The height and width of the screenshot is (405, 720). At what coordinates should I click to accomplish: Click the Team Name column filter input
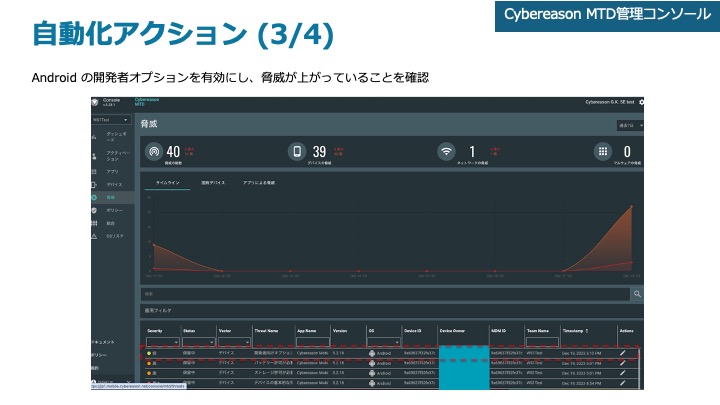pyautogui.click(x=542, y=342)
